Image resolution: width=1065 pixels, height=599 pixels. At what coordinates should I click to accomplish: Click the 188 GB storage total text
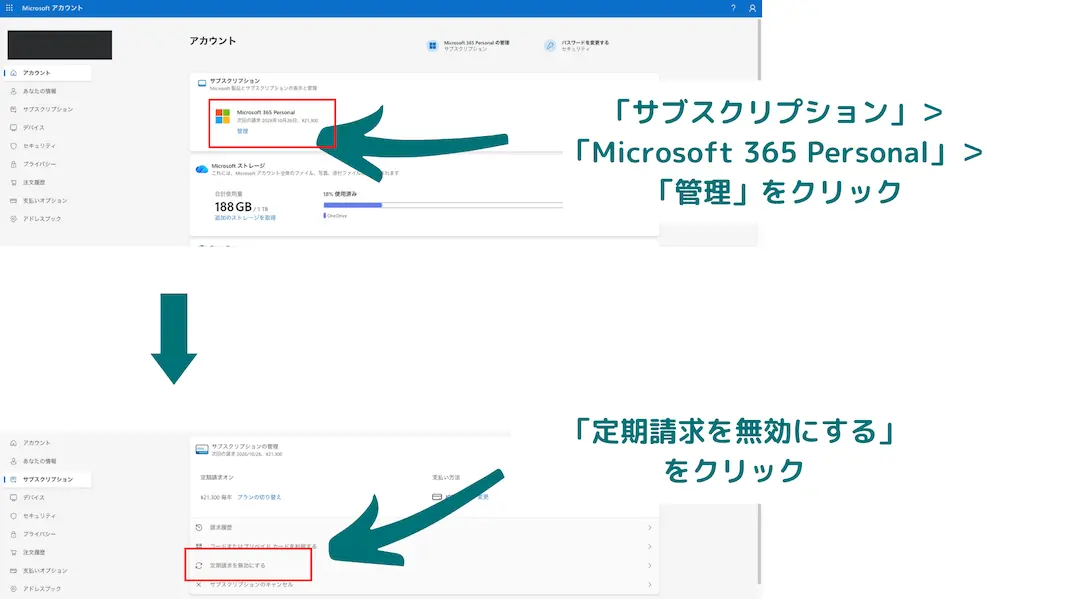(x=233, y=207)
